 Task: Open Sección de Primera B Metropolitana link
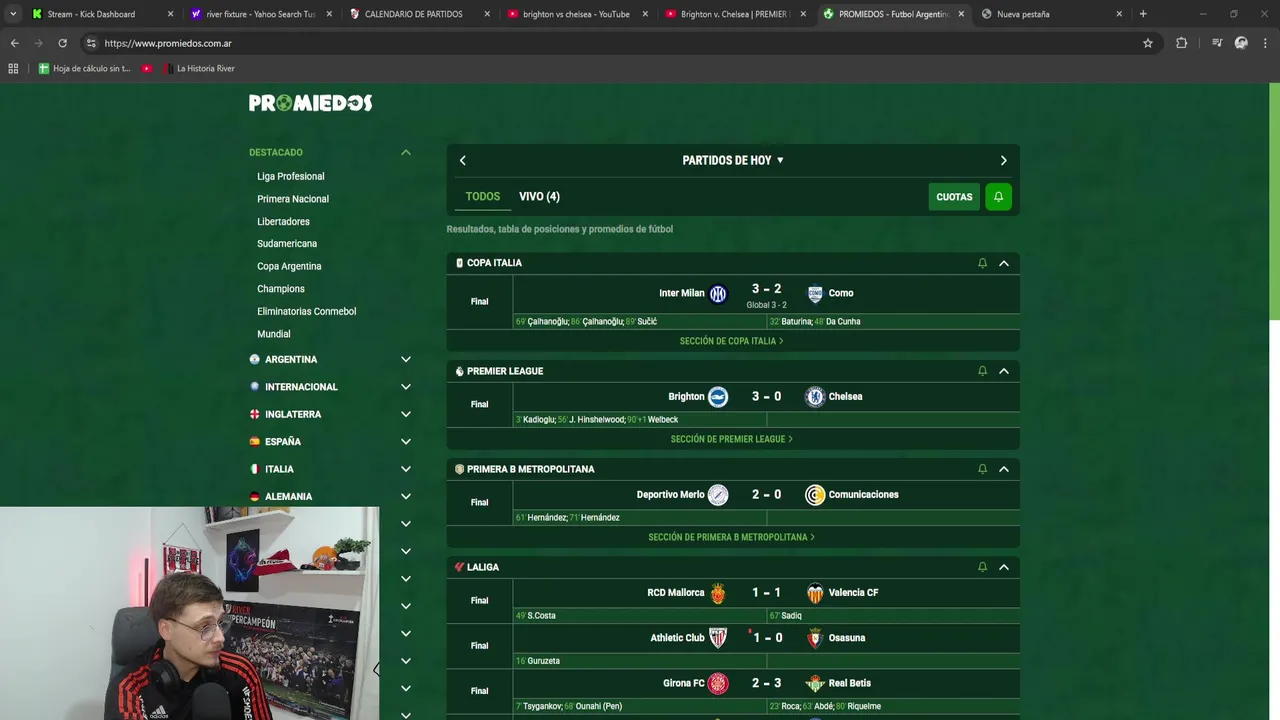(x=731, y=537)
